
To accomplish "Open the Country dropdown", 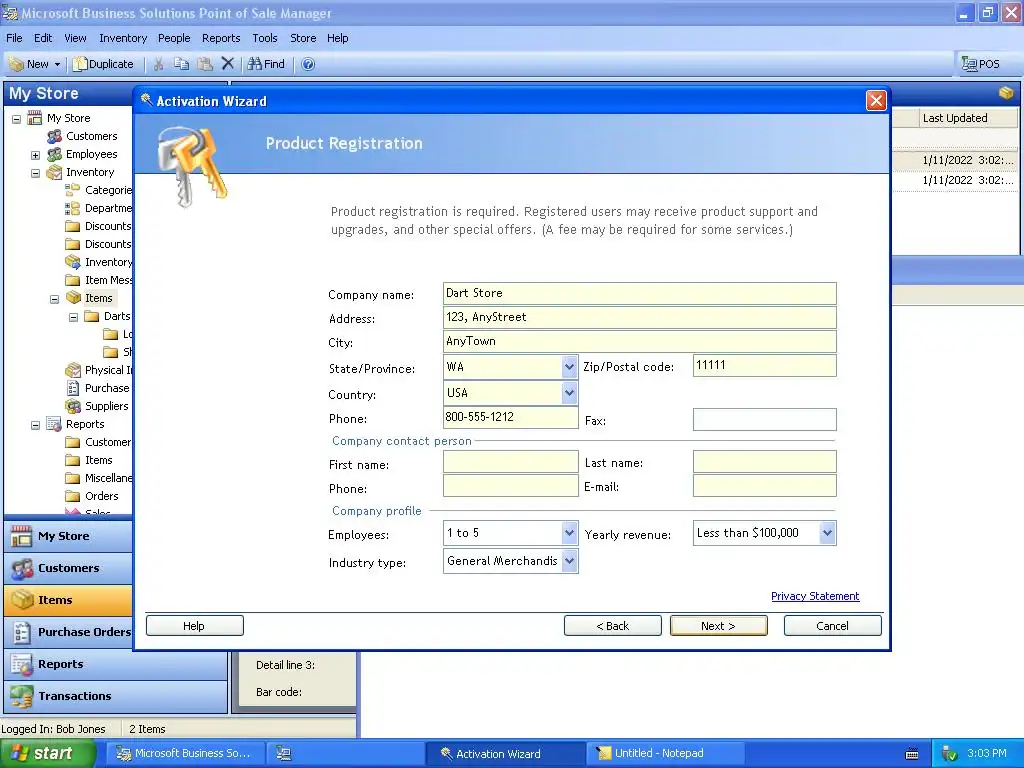I will pos(569,393).
